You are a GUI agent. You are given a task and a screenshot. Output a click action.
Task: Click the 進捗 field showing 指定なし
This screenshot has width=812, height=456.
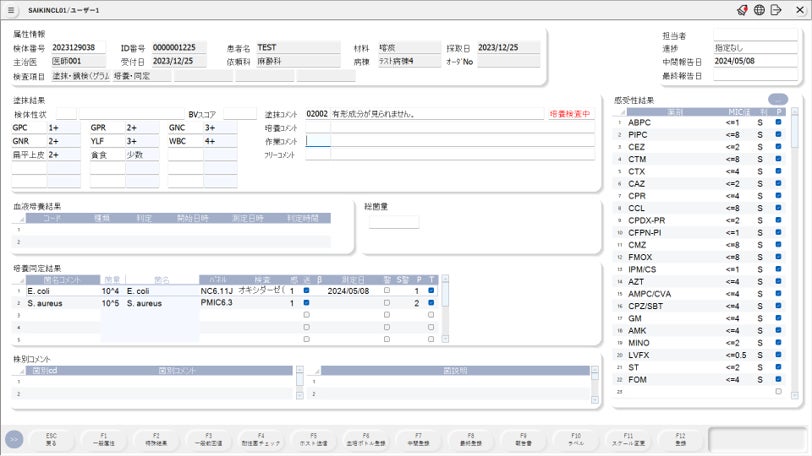pyautogui.click(x=755, y=48)
